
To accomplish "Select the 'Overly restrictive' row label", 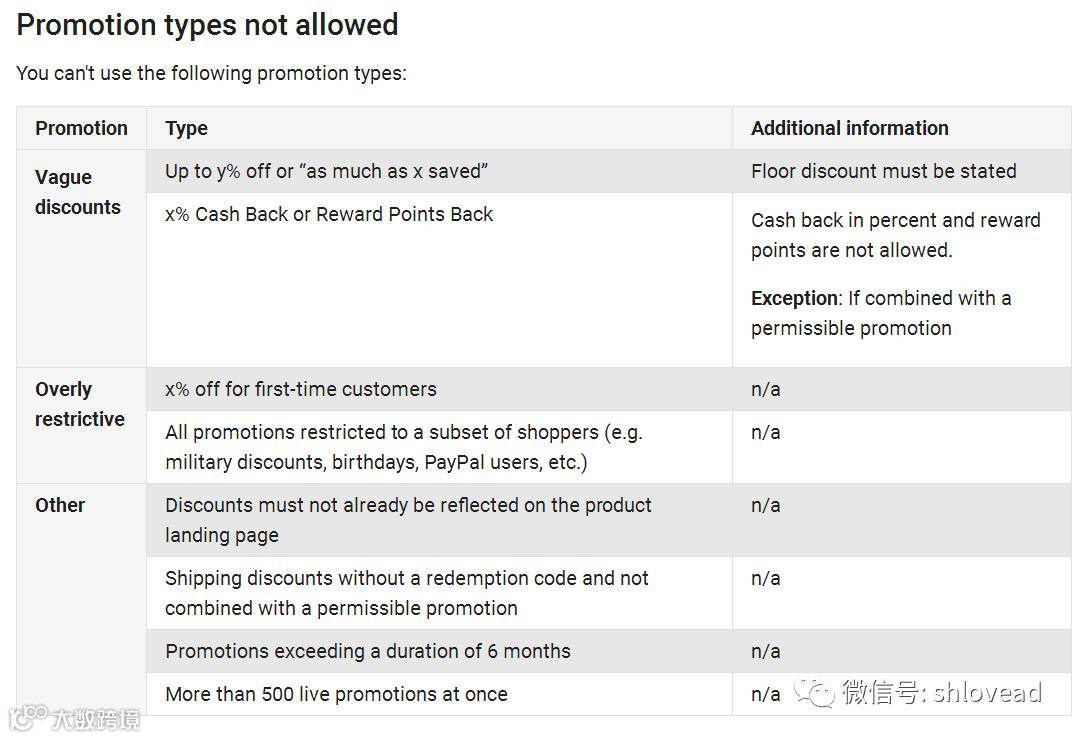I will tap(79, 404).
